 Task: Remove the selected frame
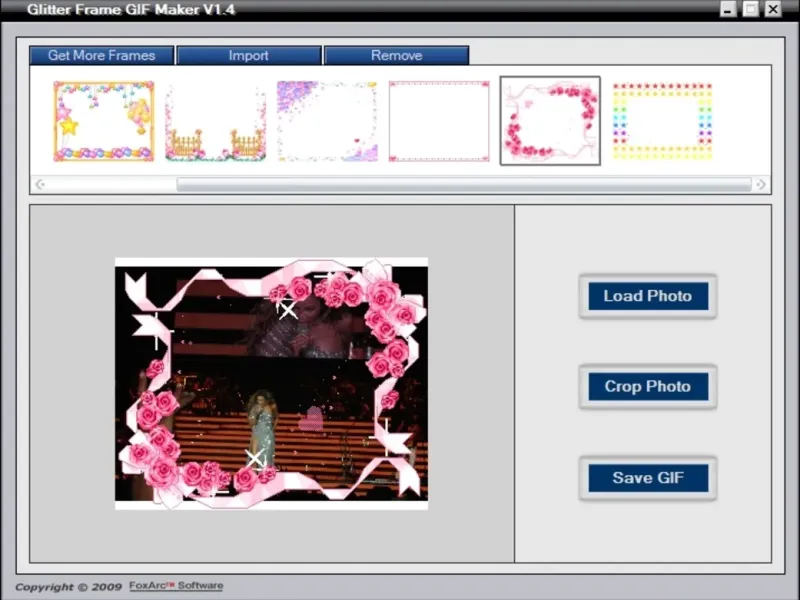(396, 55)
